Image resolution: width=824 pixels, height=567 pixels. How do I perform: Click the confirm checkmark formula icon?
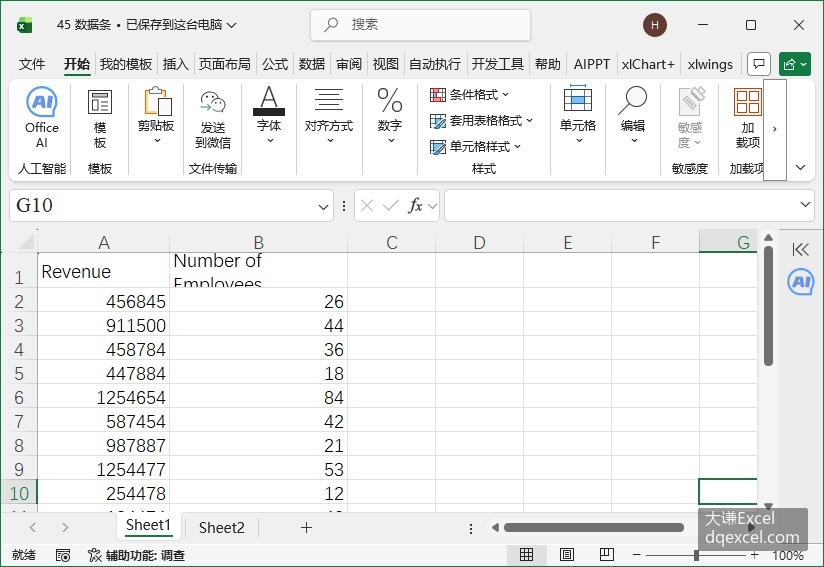pos(390,205)
